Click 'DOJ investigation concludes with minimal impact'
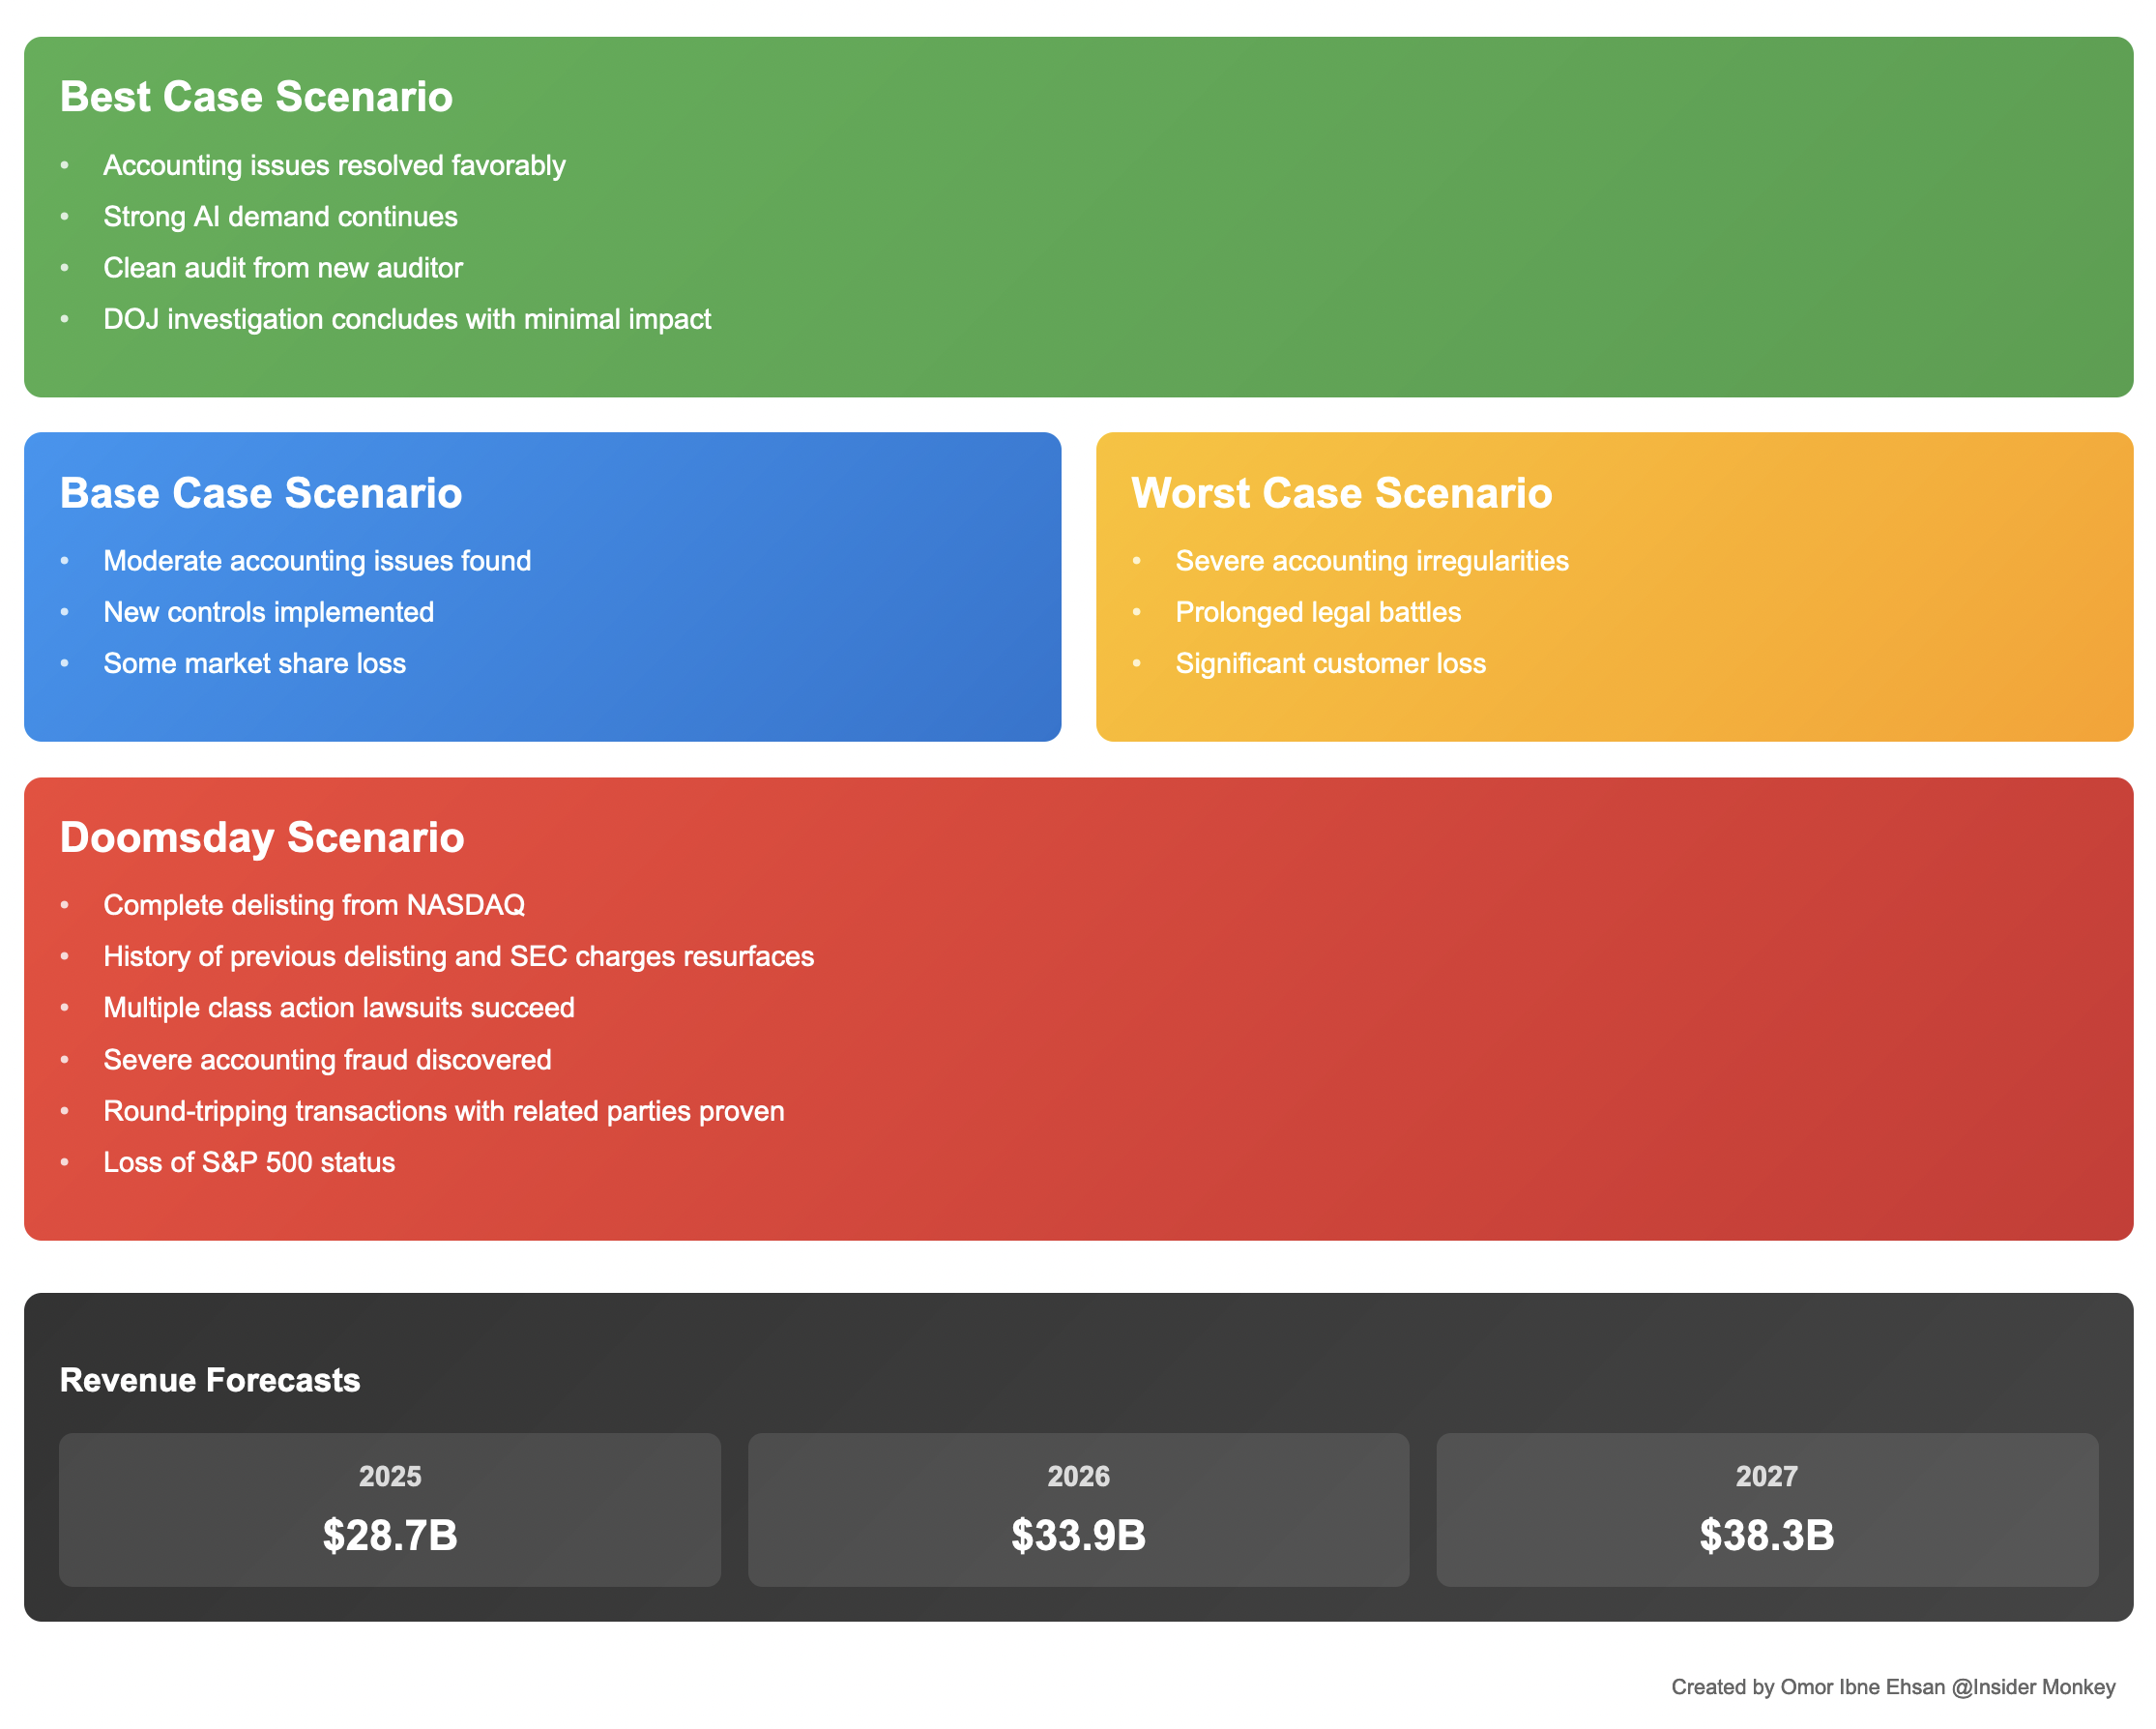The height and width of the screenshot is (1729, 2156). pos(407,319)
